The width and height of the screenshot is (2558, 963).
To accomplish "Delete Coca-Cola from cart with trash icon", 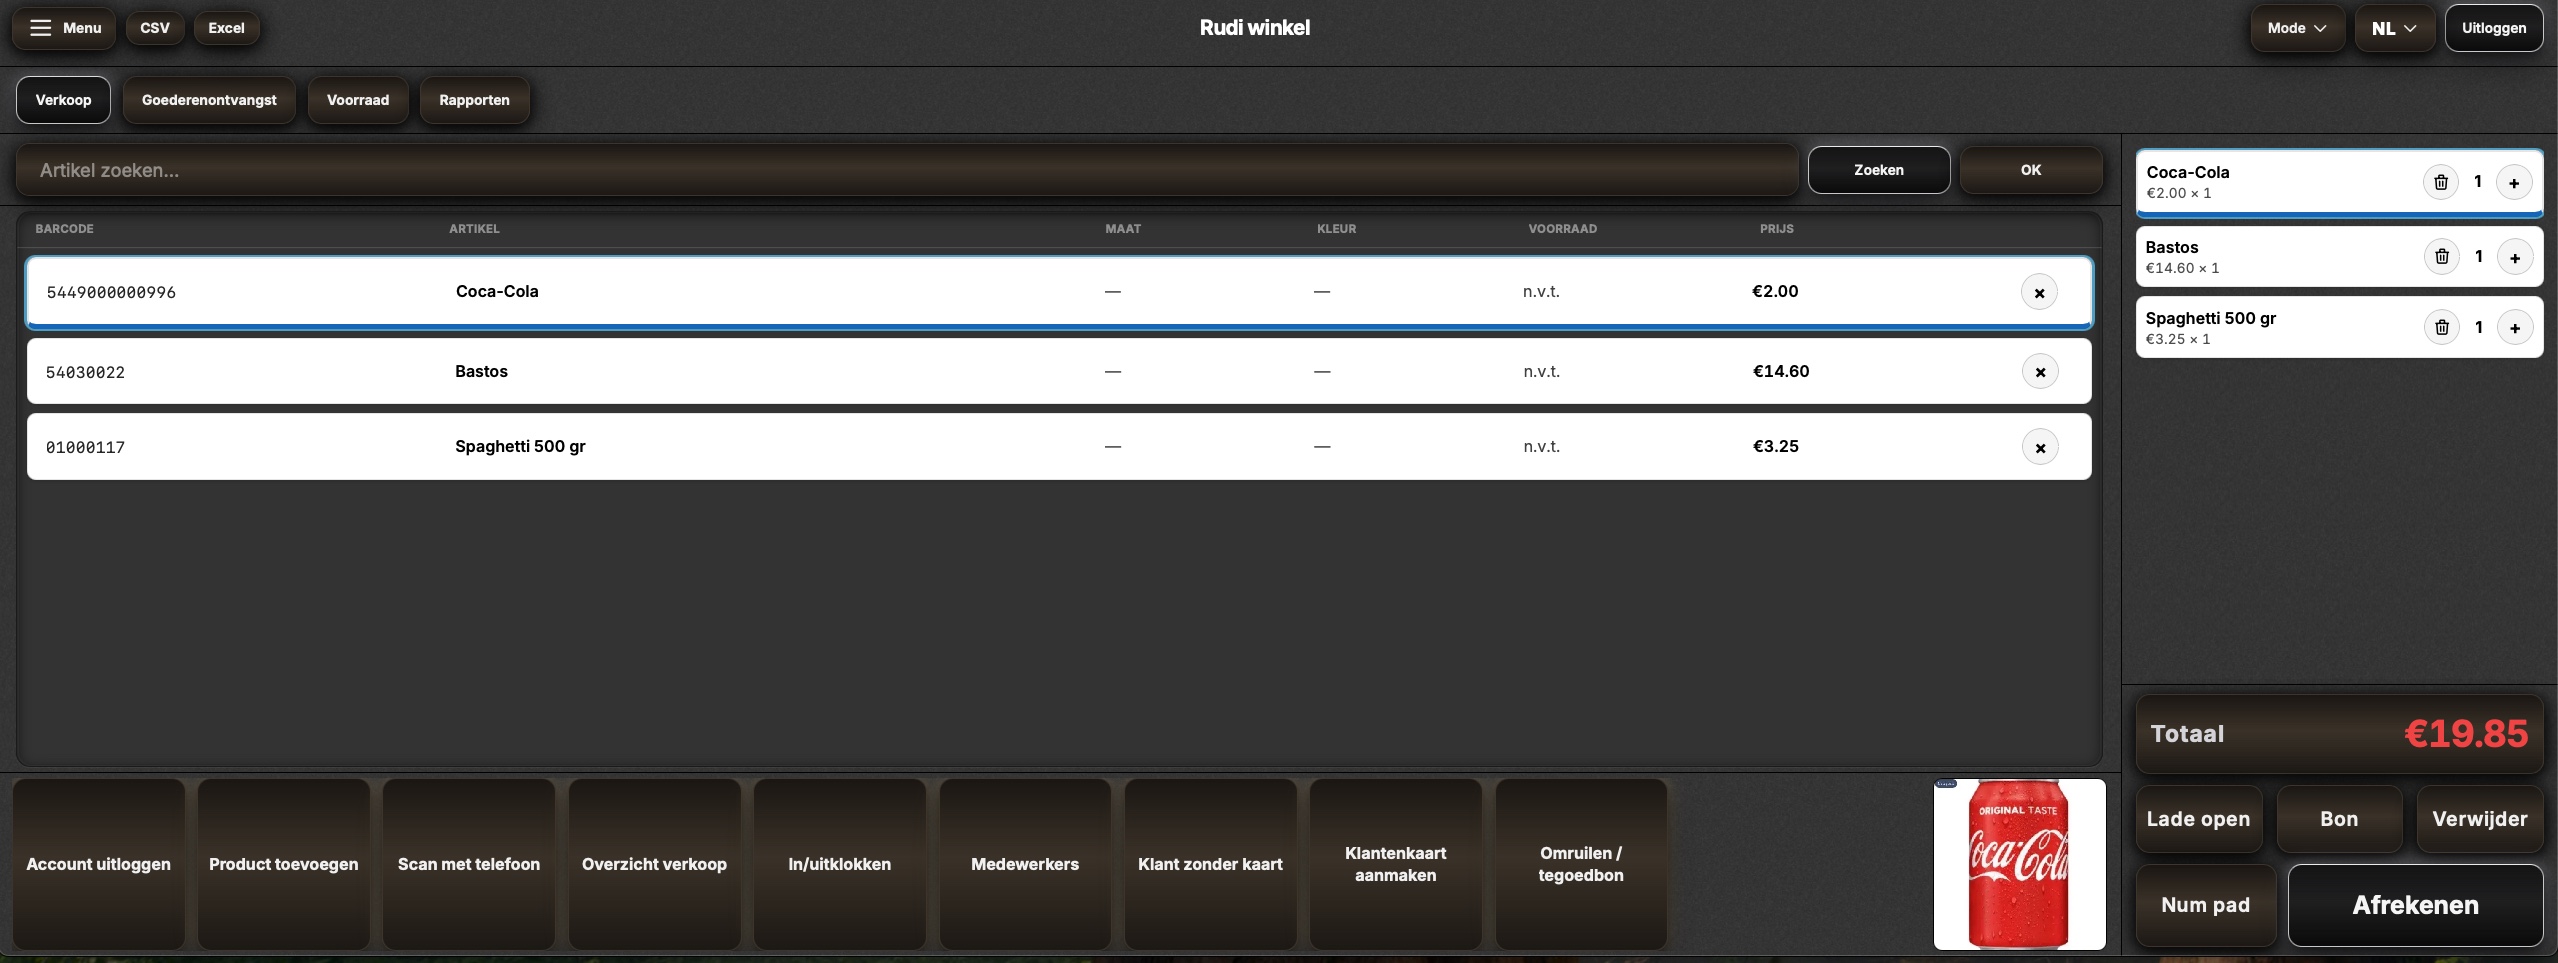I will 2441,182.
